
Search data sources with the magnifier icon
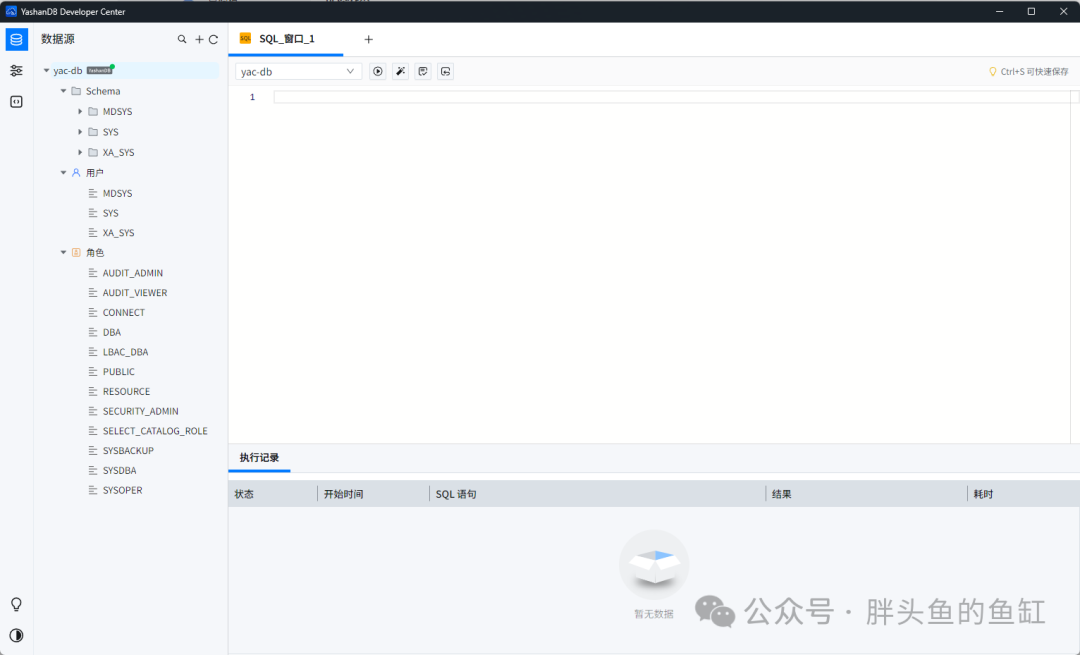[182, 39]
